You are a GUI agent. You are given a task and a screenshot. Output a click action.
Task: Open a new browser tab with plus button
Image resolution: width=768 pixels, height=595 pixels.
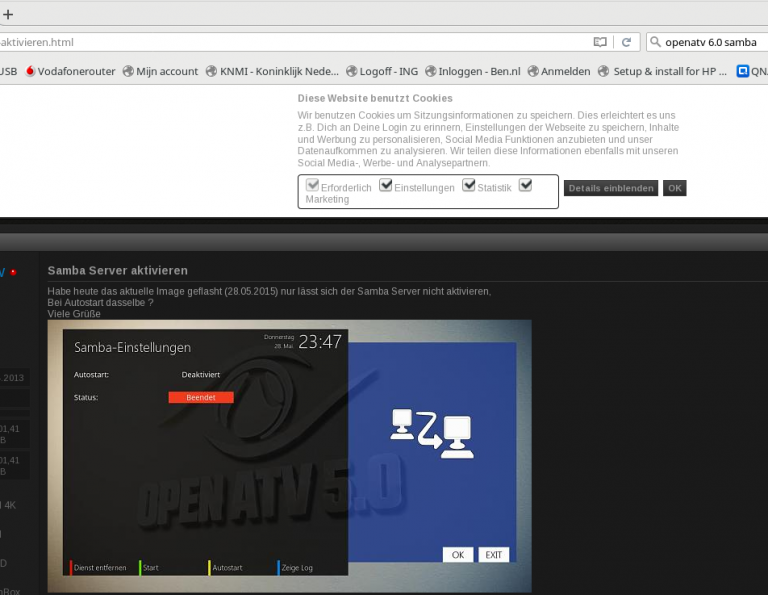(8, 15)
